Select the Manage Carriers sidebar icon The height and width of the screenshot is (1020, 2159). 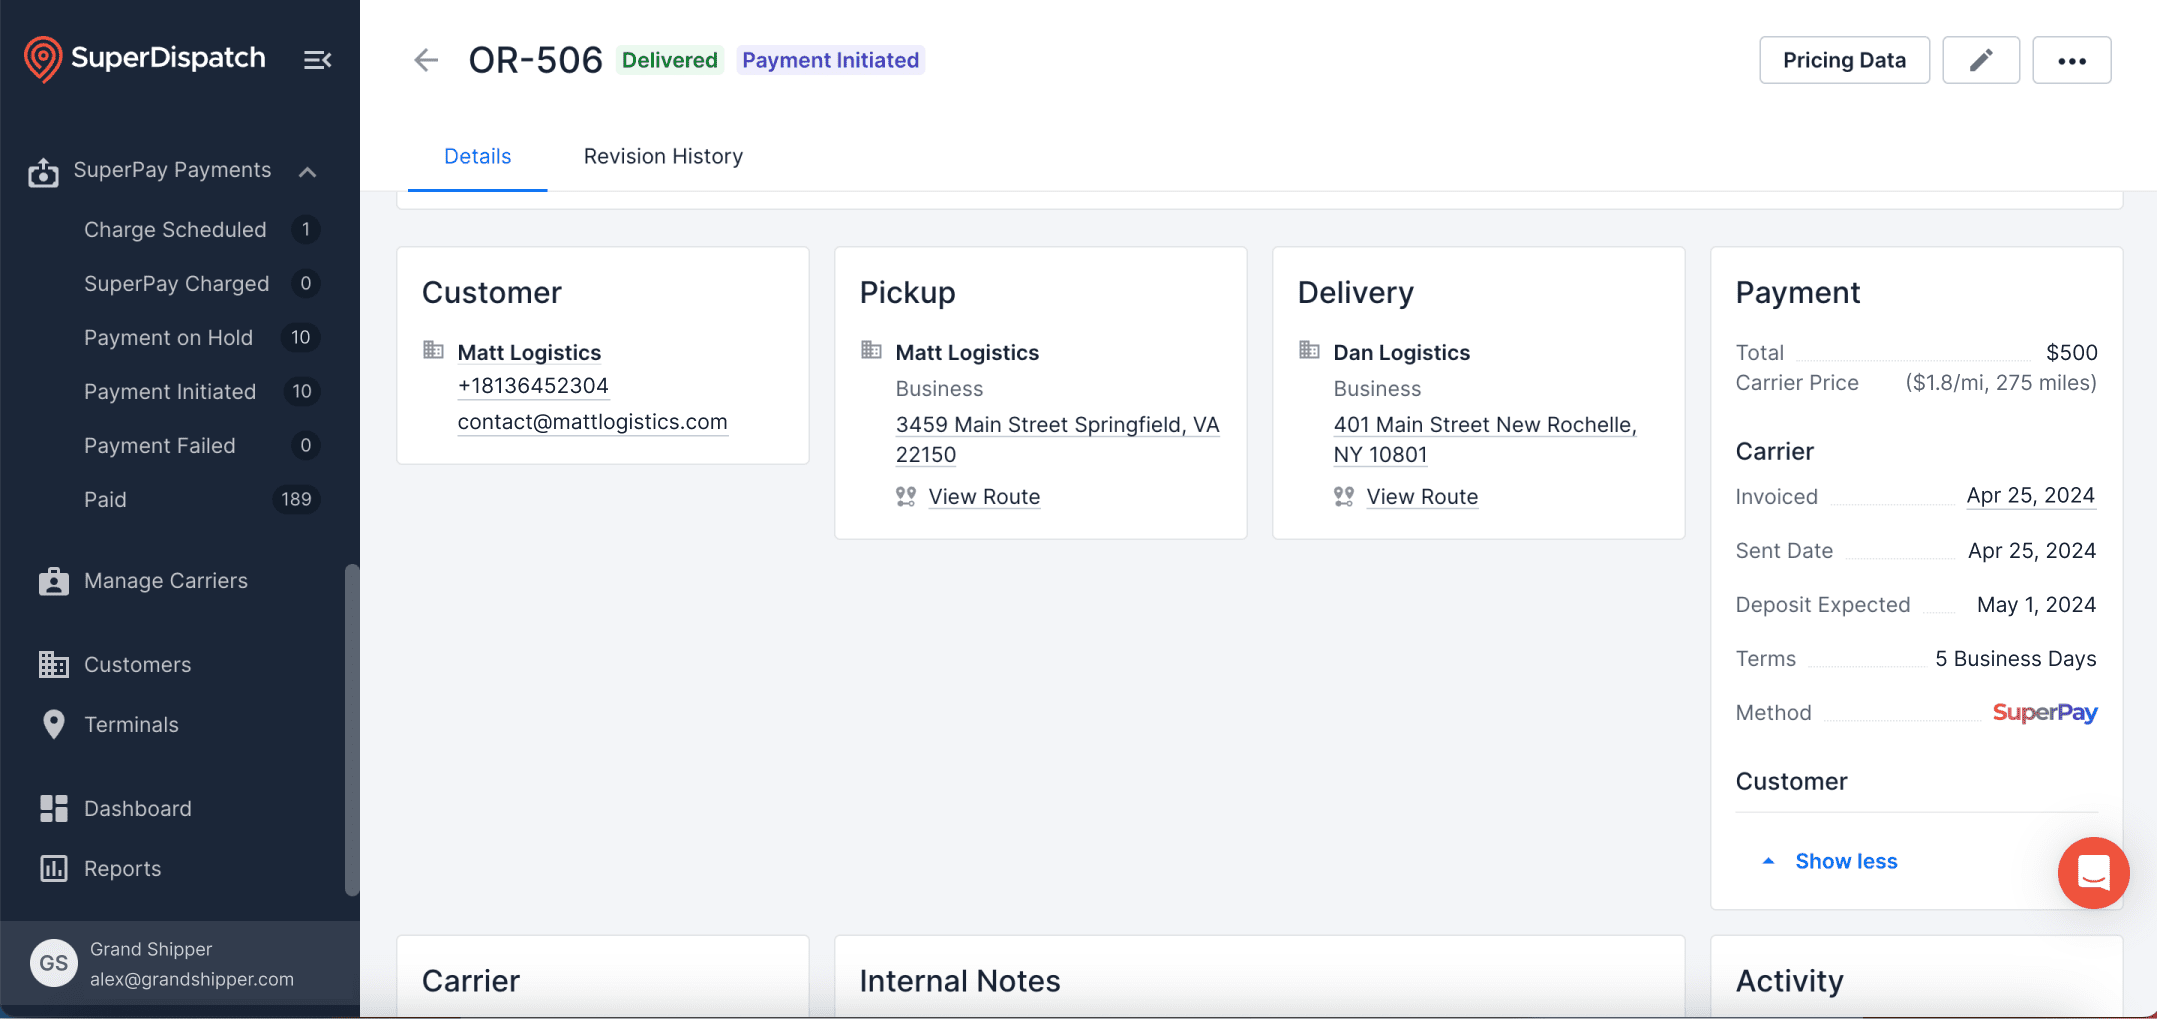pos(54,580)
